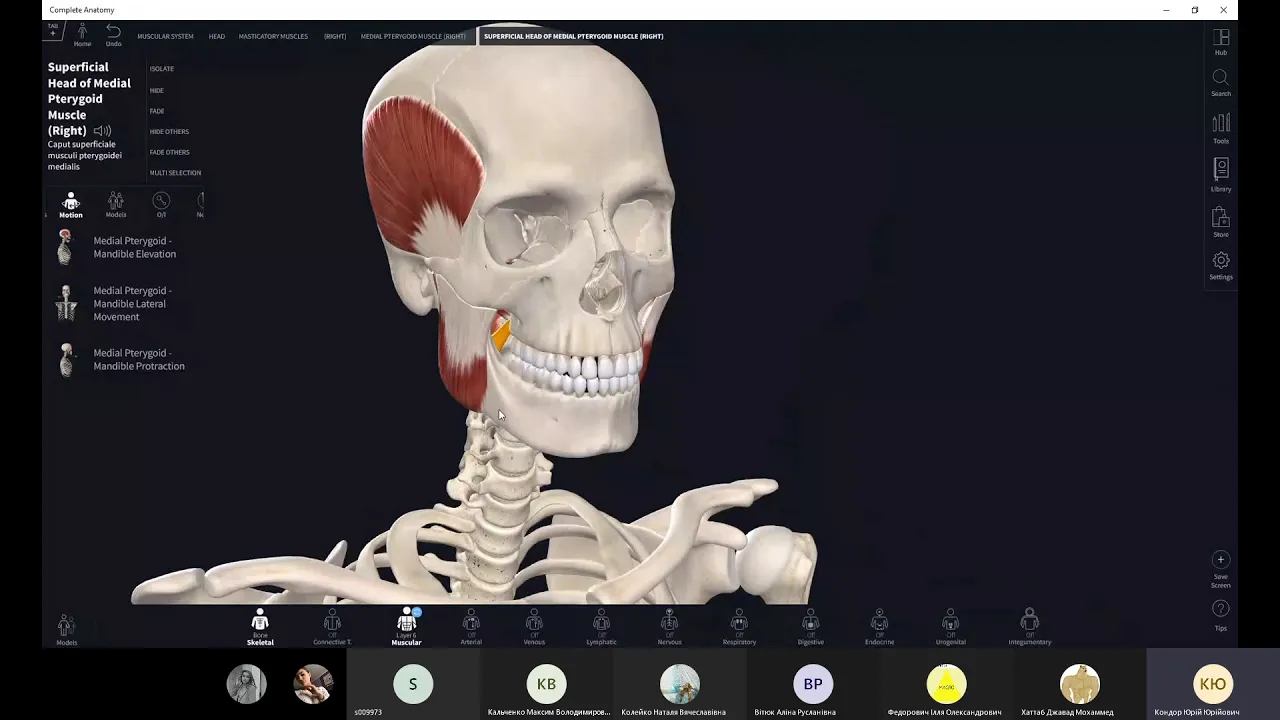
Task: Toggle the Endocrine system layer
Action: point(879,627)
